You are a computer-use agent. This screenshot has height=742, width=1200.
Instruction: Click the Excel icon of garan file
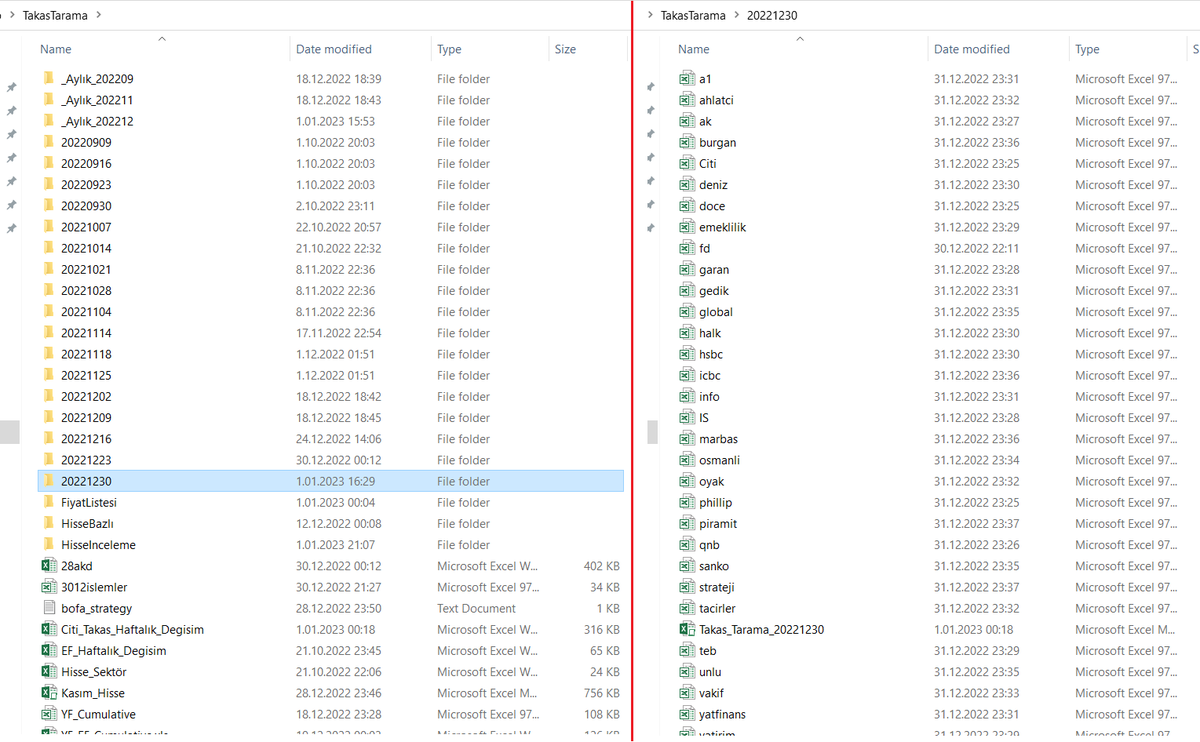pos(686,269)
